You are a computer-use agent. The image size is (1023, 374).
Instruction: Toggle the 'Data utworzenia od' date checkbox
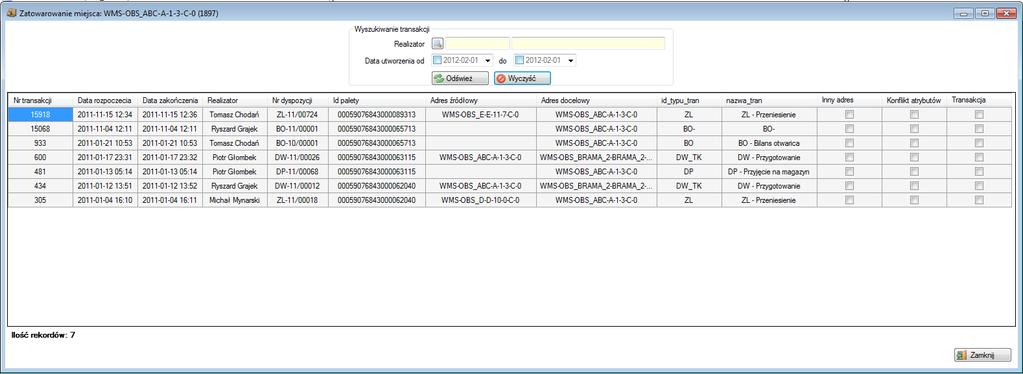(x=437, y=61)
